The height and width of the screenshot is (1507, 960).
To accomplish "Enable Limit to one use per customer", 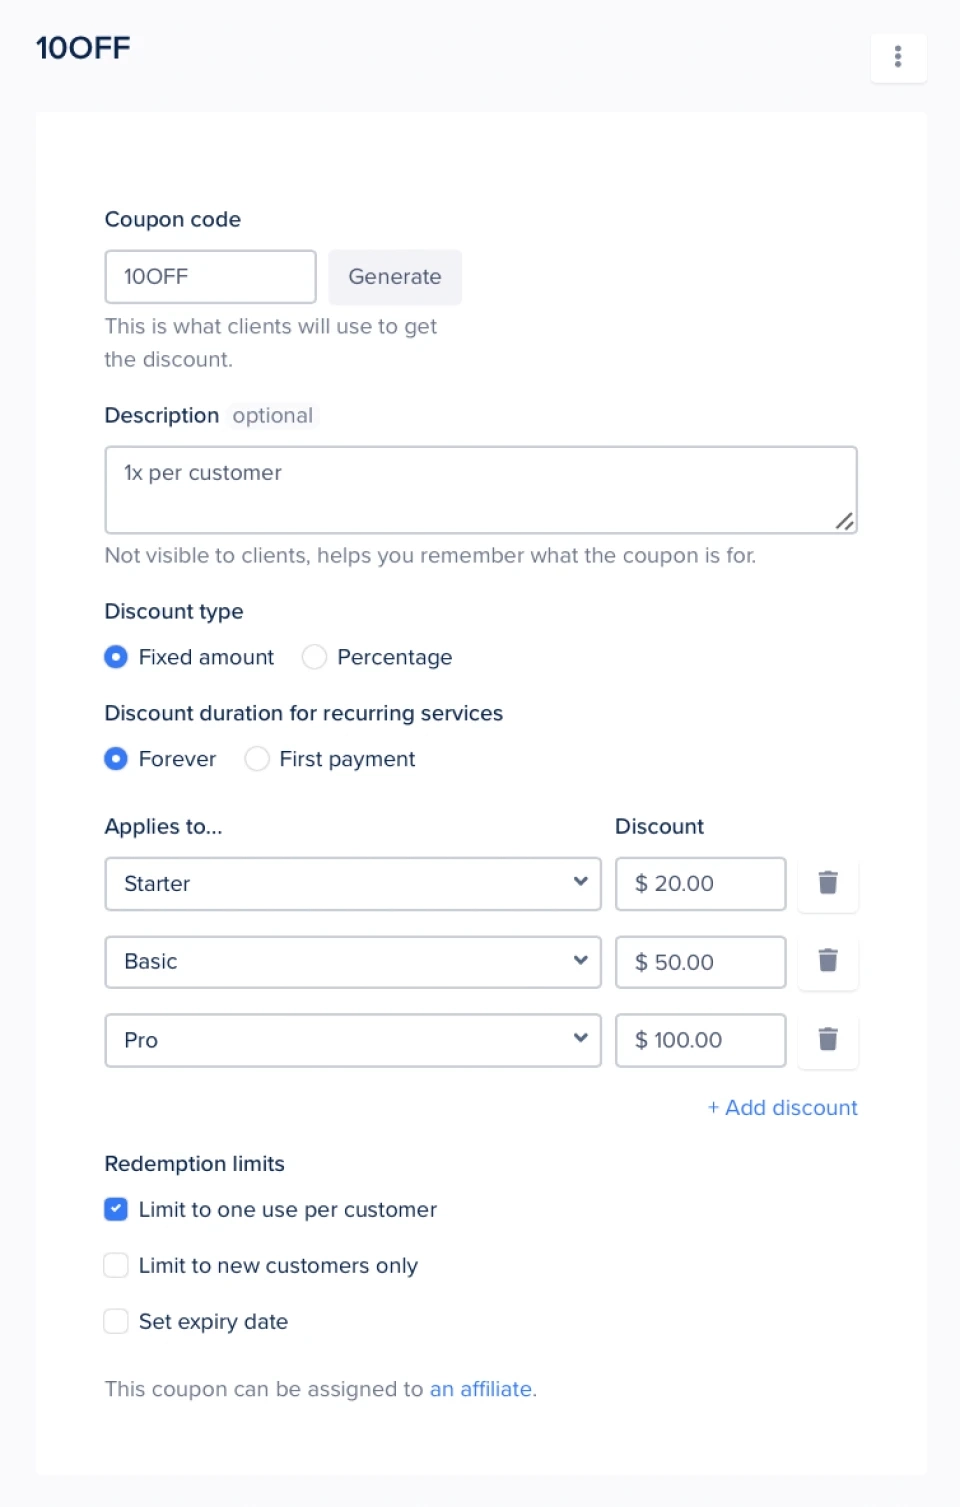I will [115, 1209].
